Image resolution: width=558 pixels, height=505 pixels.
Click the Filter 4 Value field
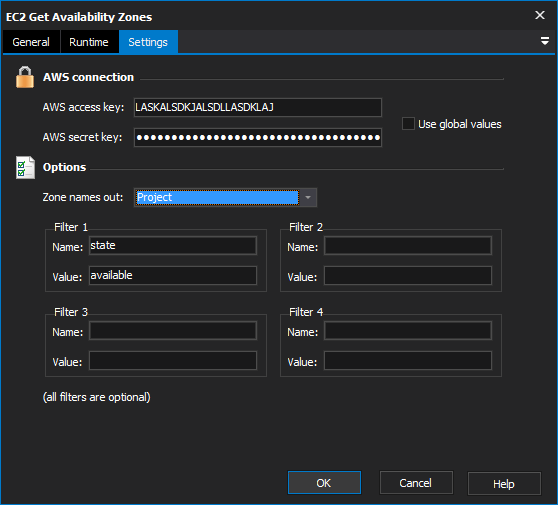click(408, 361)
